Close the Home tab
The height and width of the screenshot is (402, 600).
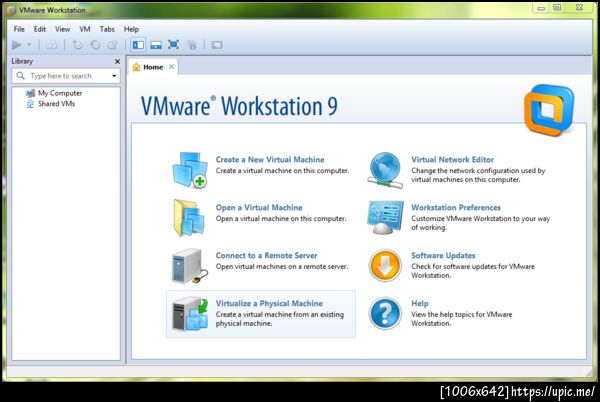171,67
